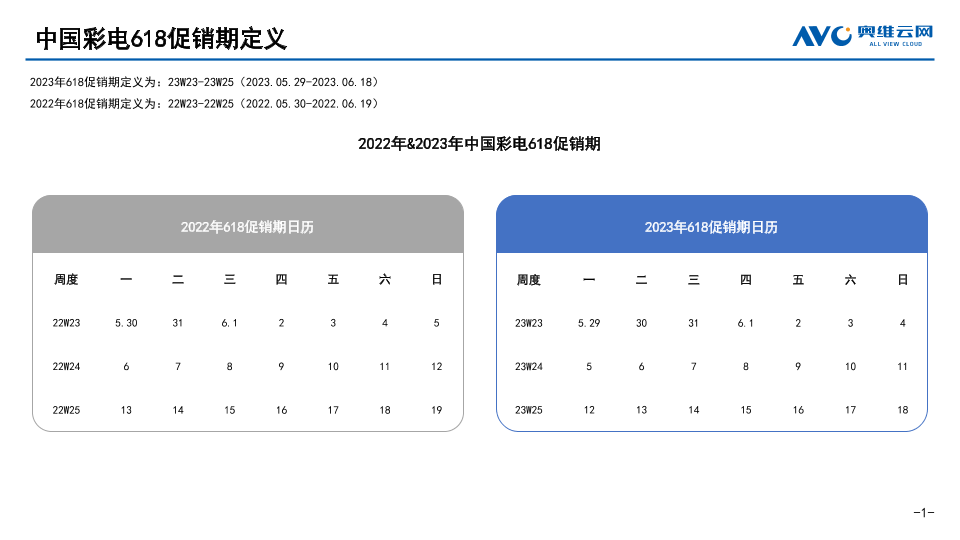
Task: Click the 22W24 week label
Action: (66, 367)
